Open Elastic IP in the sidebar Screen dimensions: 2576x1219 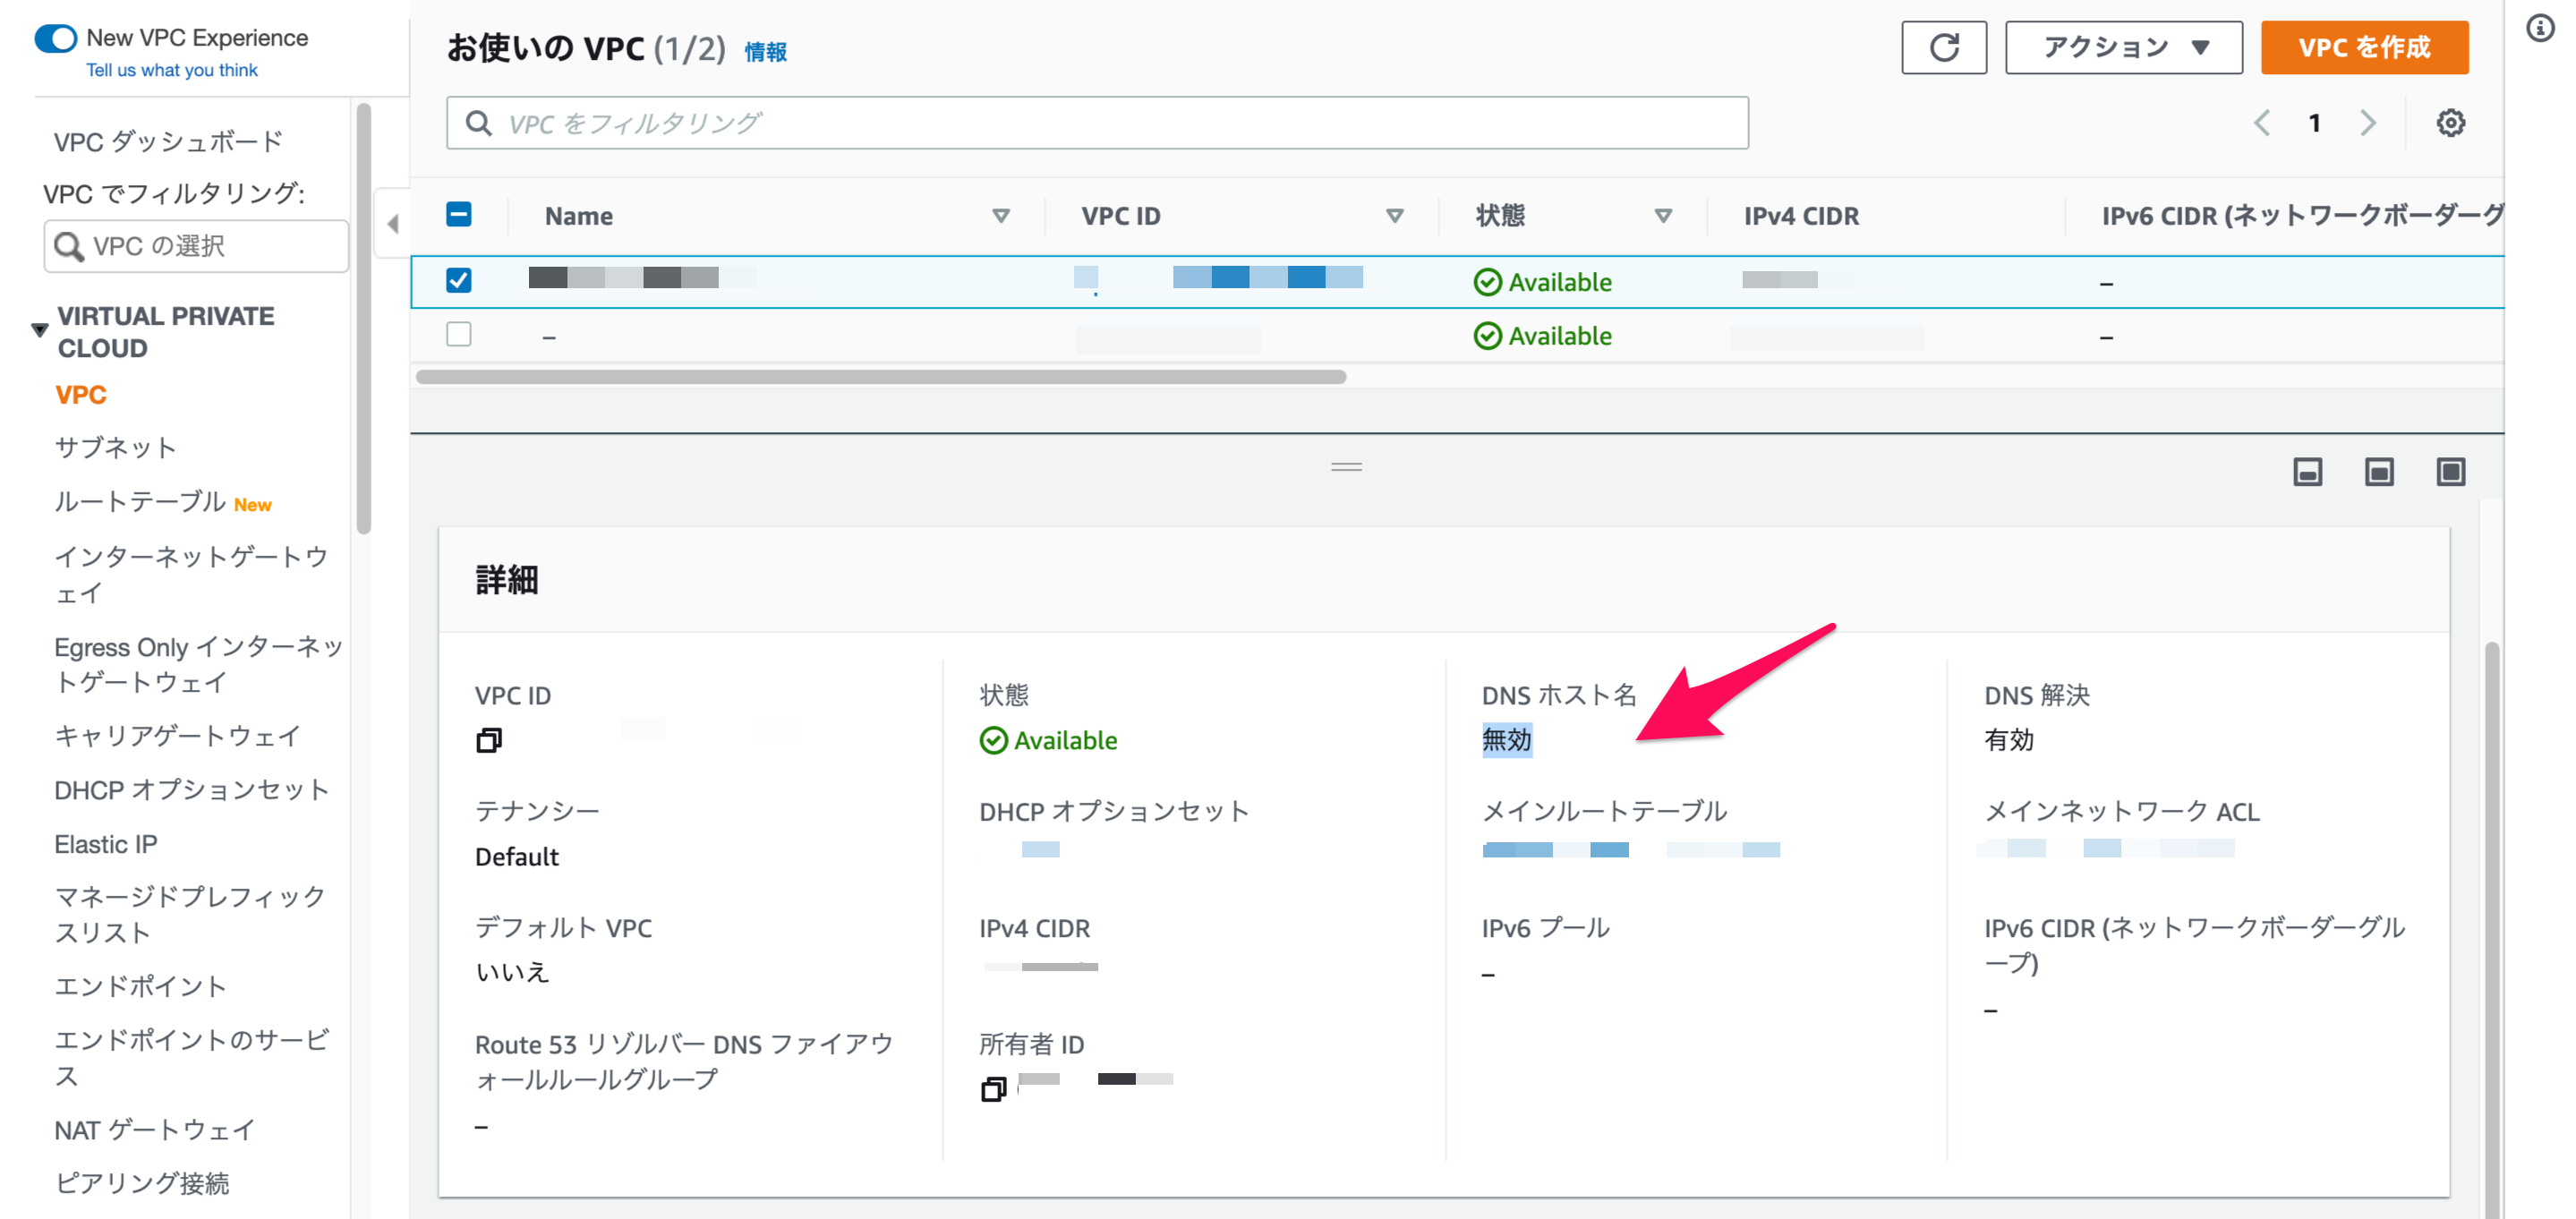click(x=106, y=843)
